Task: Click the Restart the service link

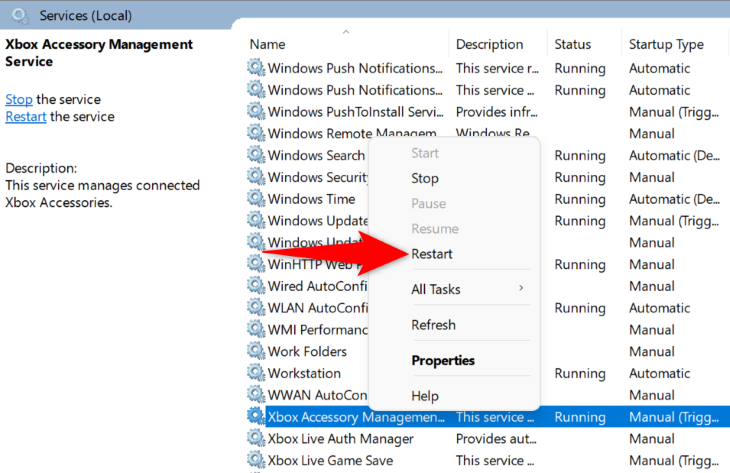Action: pos(26,116)
